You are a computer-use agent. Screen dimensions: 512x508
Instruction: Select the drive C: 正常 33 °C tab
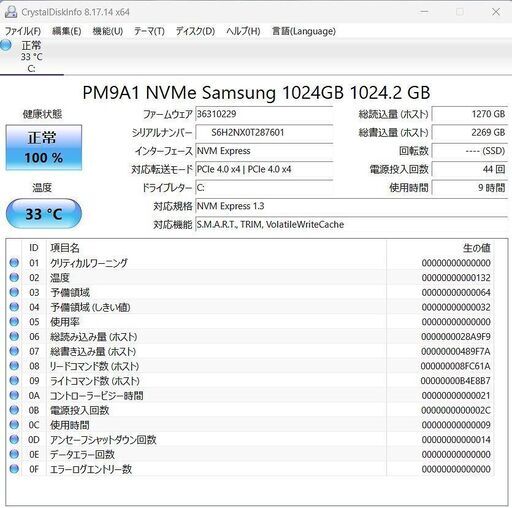tap(31, 57)
